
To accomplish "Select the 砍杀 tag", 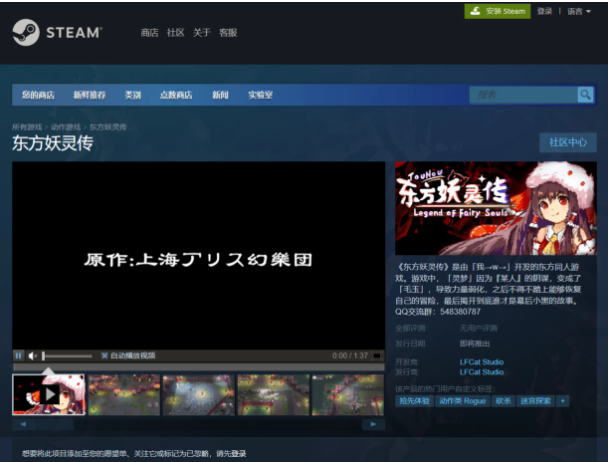I will (x=503, y=401).
